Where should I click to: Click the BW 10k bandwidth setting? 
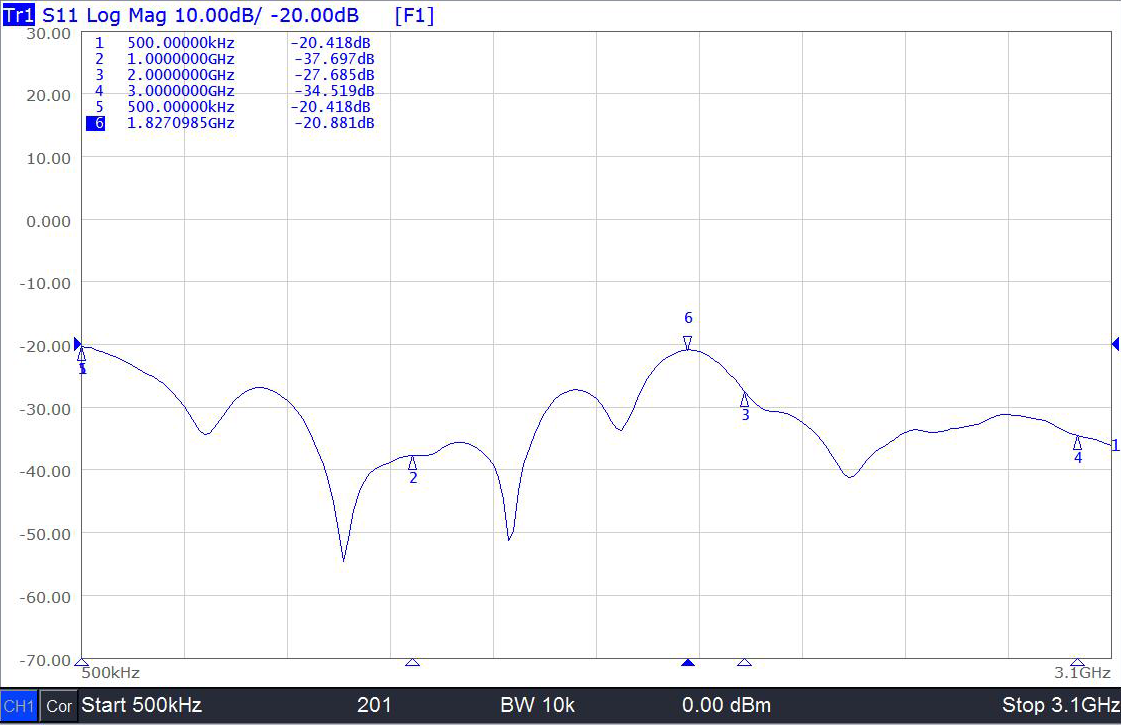coord(537,705)
